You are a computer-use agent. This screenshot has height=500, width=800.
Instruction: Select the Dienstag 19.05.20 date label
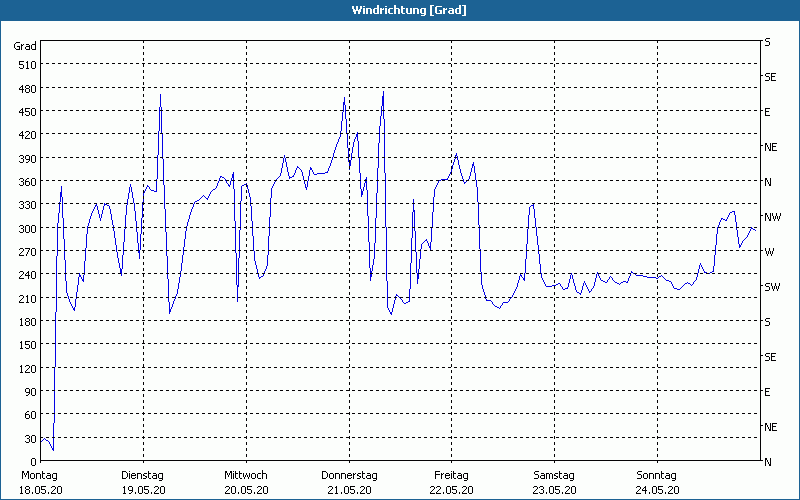(143, 482)
